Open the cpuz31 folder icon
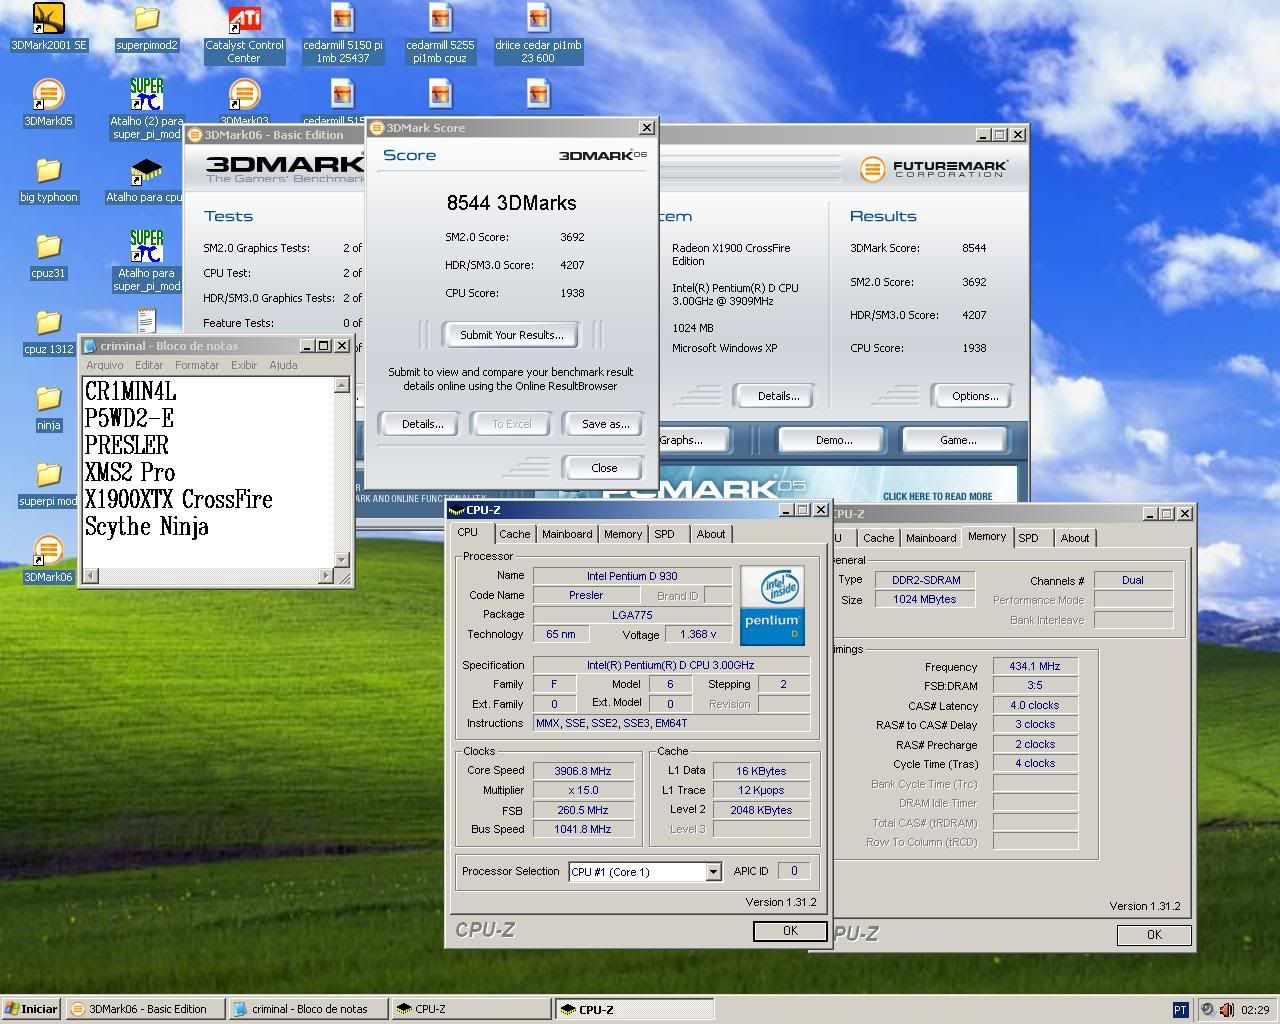This screenshot has width=1280, height=1024. (x=48, y=255)
